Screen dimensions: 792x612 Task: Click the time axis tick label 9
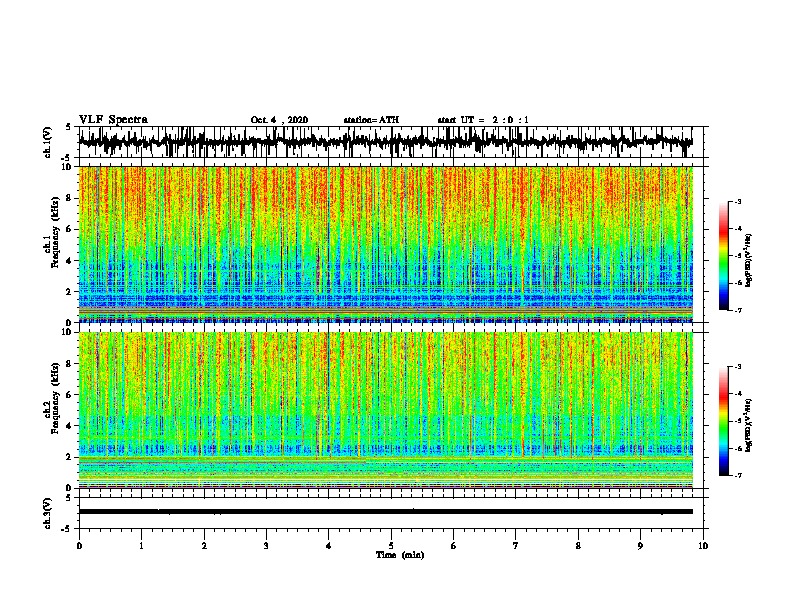pos(640,546)
